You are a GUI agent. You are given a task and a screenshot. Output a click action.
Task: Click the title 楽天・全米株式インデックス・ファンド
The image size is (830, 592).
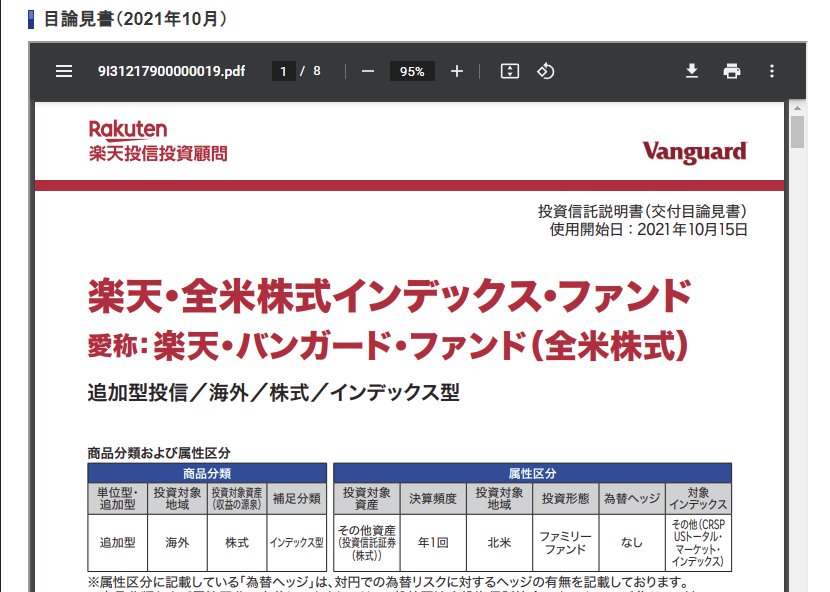coord(390,296)
